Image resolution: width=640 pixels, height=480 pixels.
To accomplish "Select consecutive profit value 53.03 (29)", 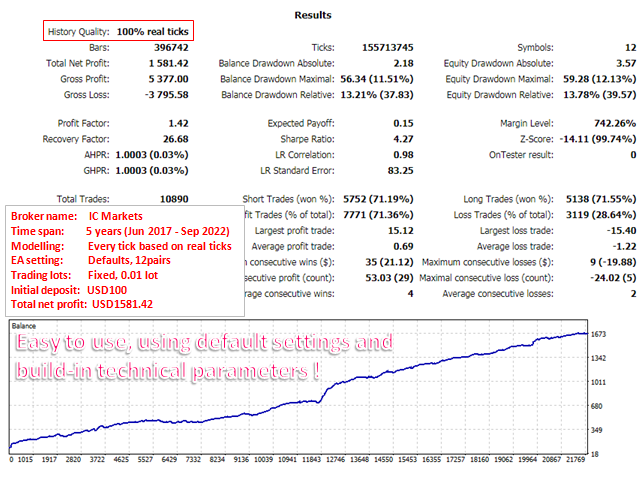I will pyautogui.click(x=389, y=278).
